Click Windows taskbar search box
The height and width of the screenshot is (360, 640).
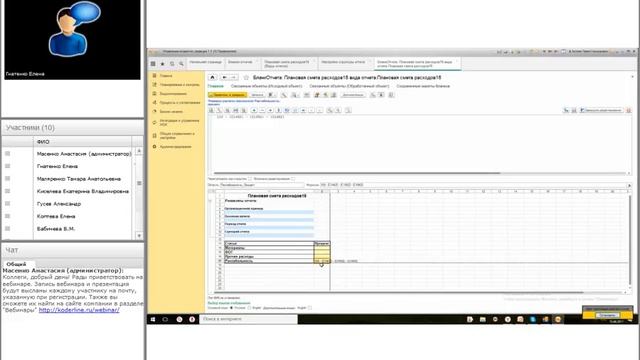click(249, 319)
